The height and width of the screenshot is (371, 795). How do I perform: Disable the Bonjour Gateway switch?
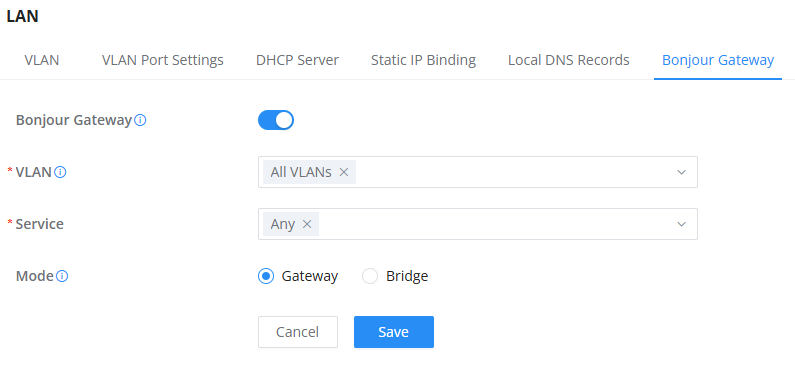pos(276,121)
